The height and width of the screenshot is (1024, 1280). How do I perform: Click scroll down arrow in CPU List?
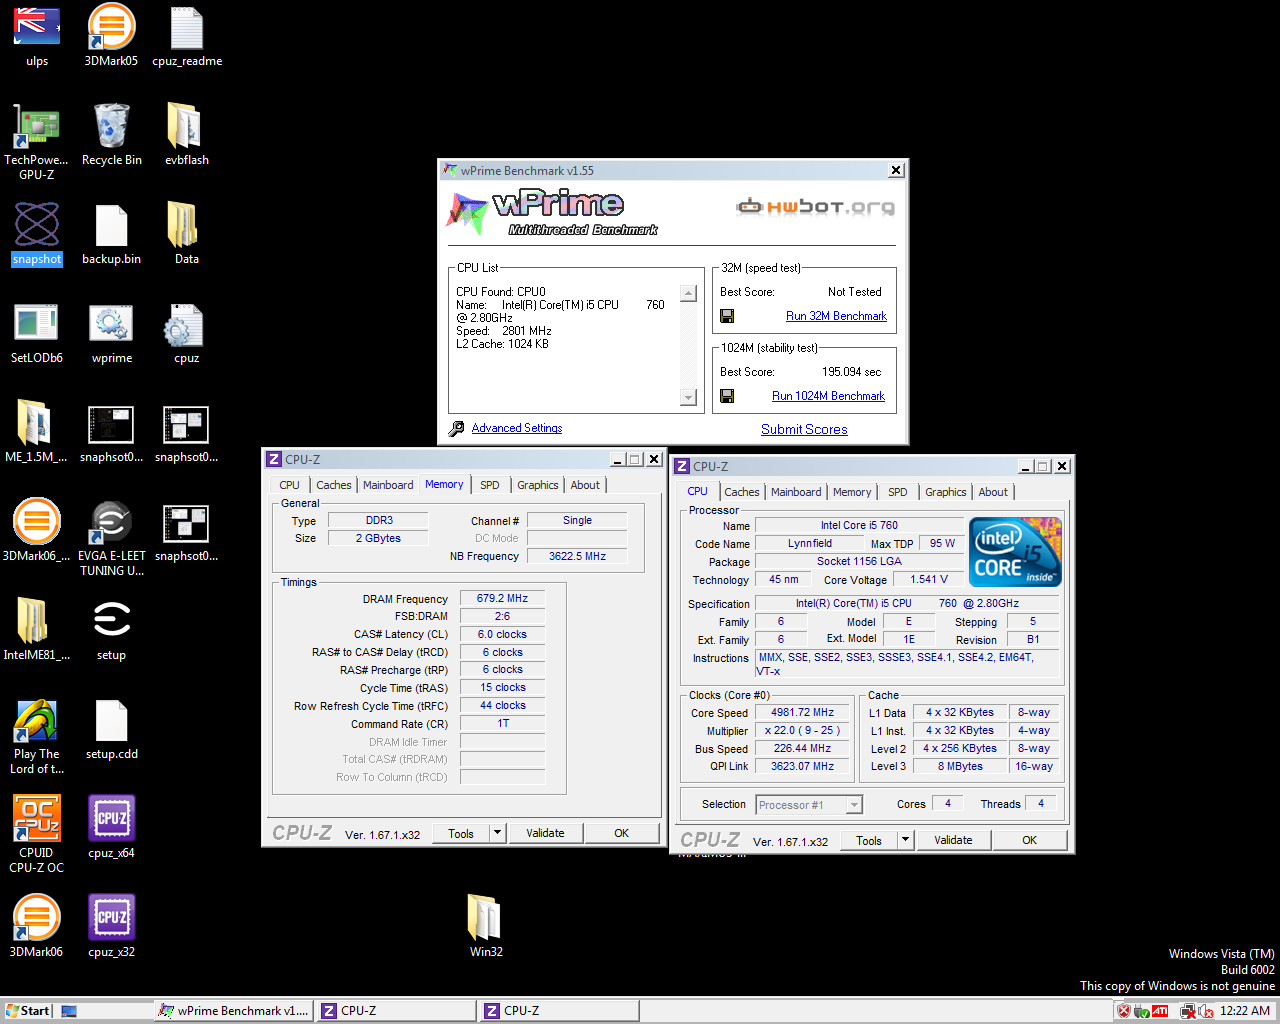688,397
